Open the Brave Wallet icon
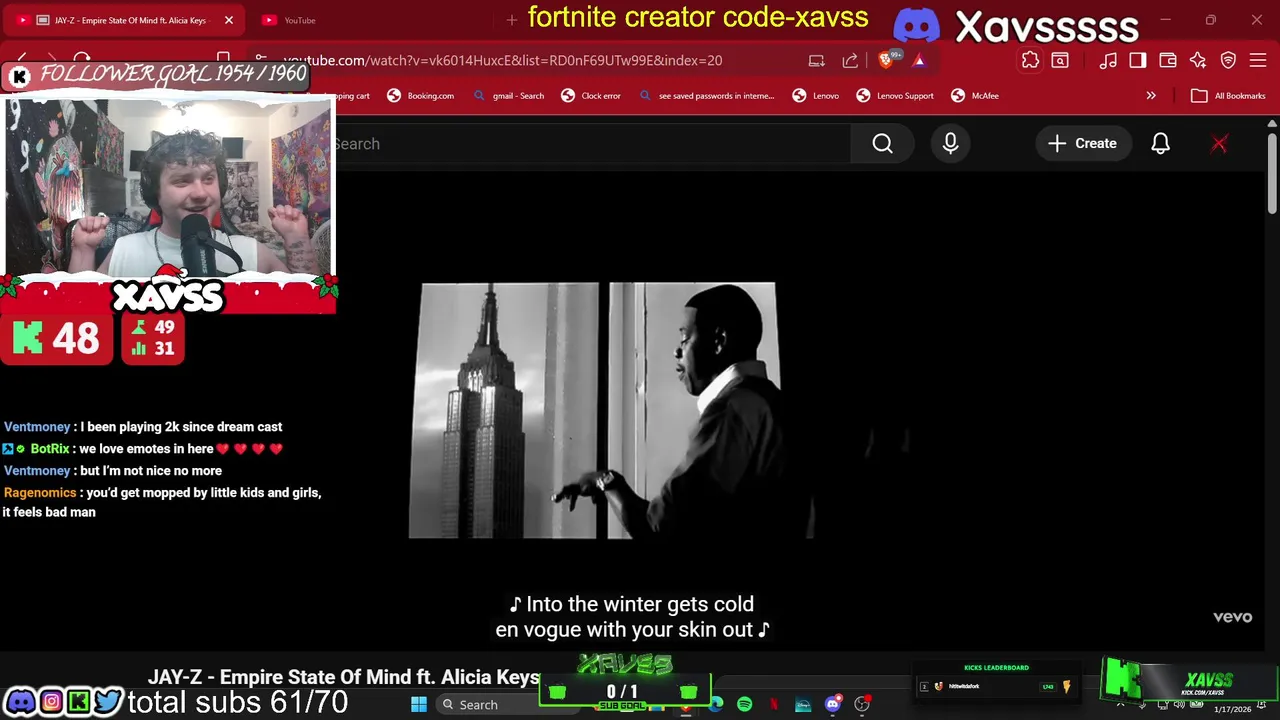The width and height of the screenshot is (1280, 720). tap(1167, 60)
